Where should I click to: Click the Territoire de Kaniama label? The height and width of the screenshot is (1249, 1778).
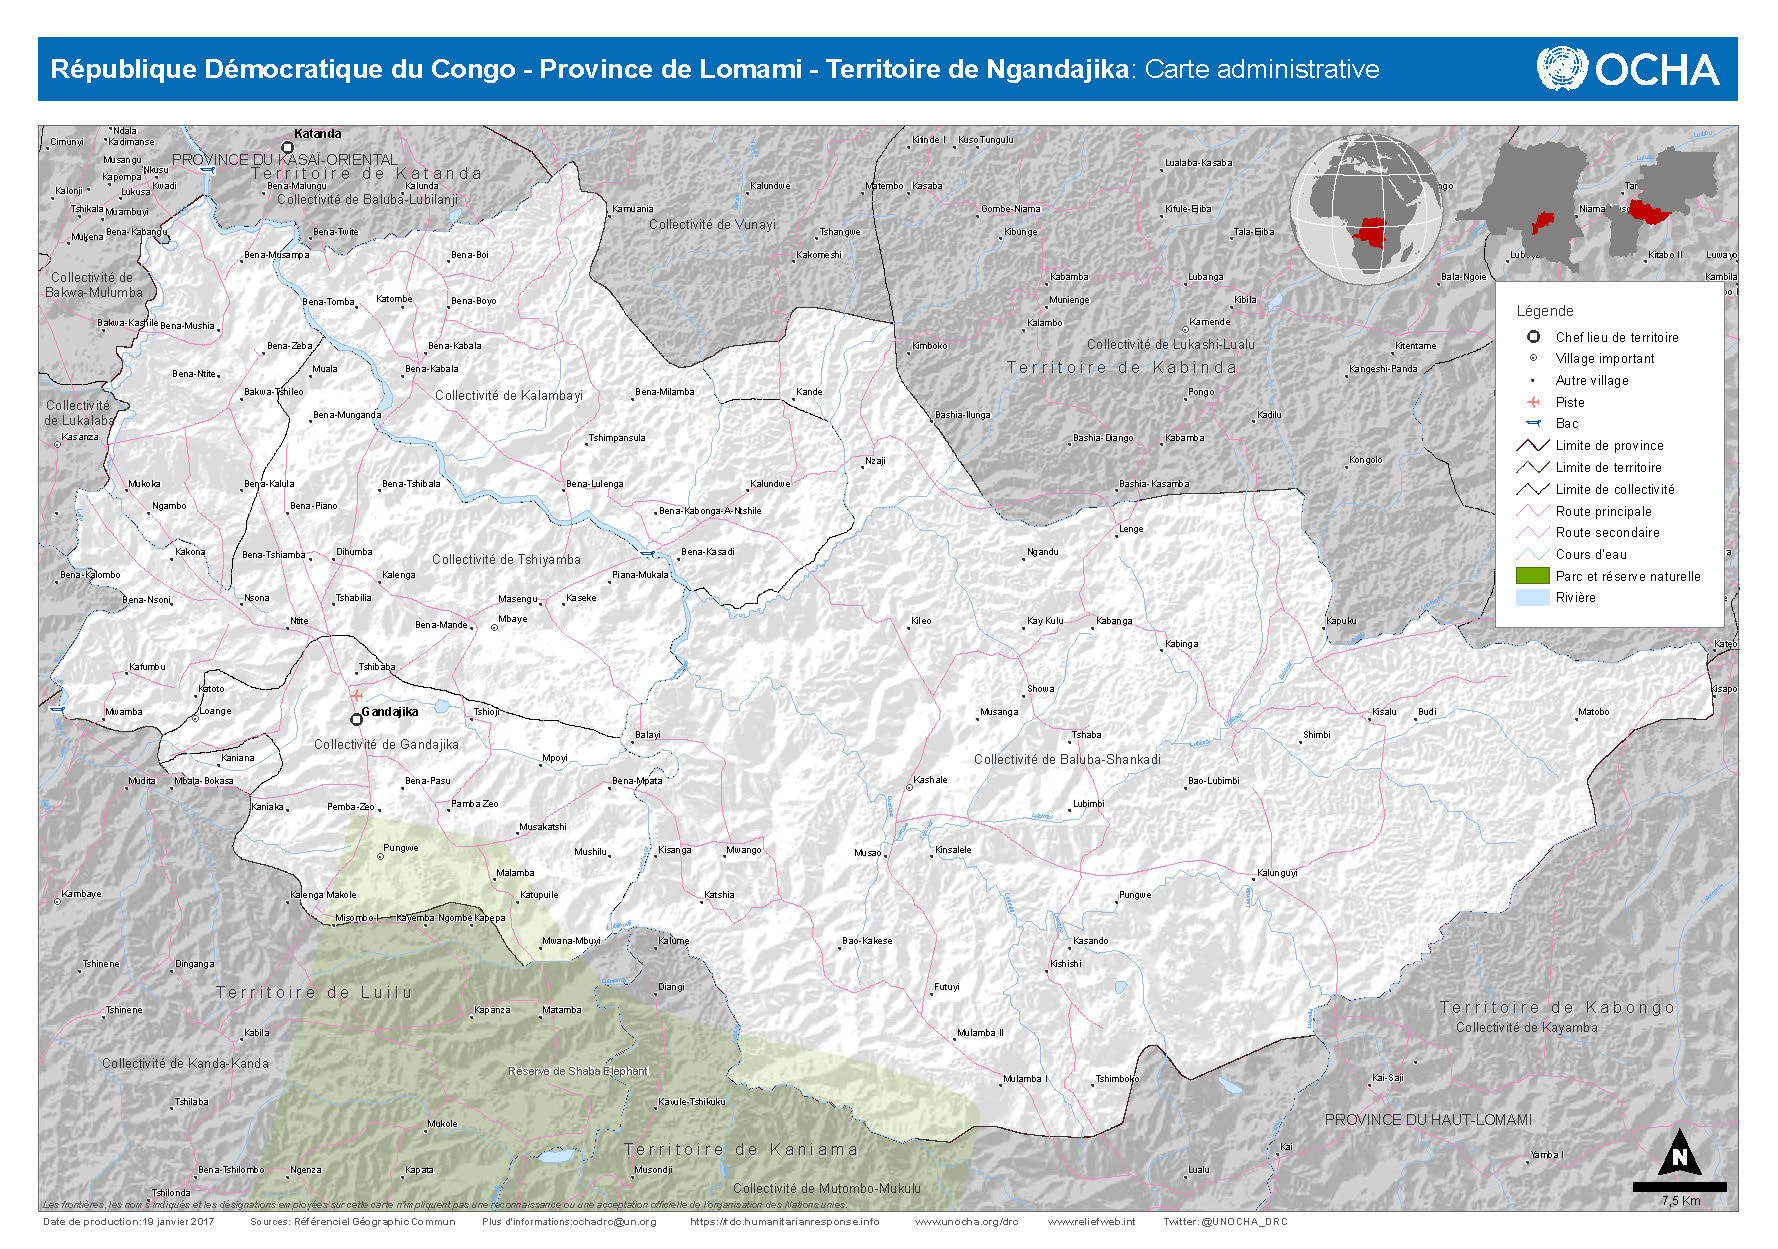[741, 1149]
